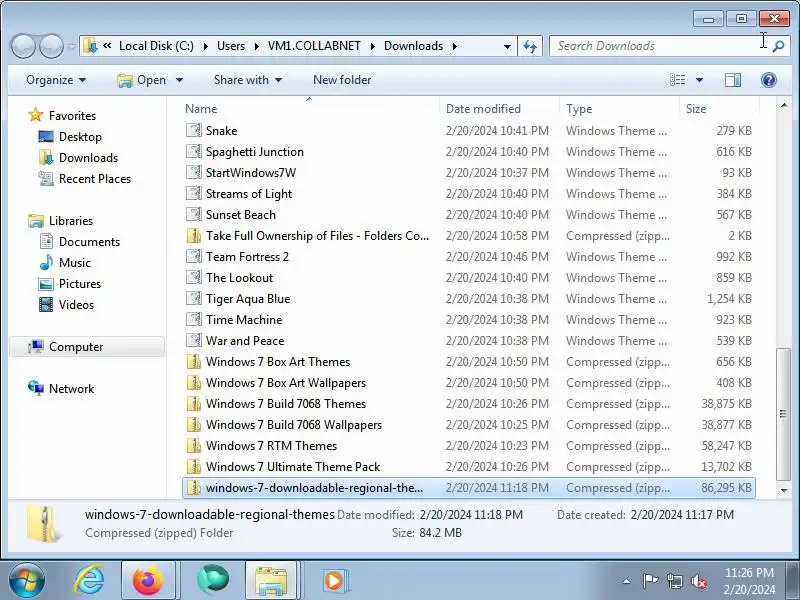
Task: Select the War and Peace theme icon
Action: (x=193, y=340)
